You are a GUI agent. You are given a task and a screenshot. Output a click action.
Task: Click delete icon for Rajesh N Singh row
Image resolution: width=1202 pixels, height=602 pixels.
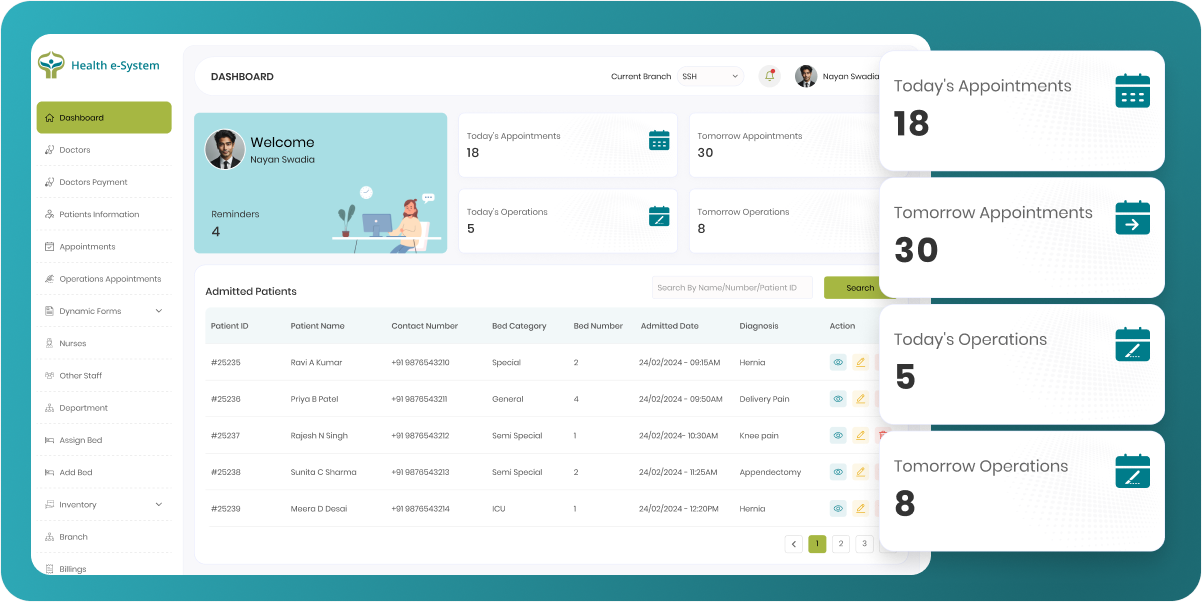pyautogui.click(x=881, y=435)
